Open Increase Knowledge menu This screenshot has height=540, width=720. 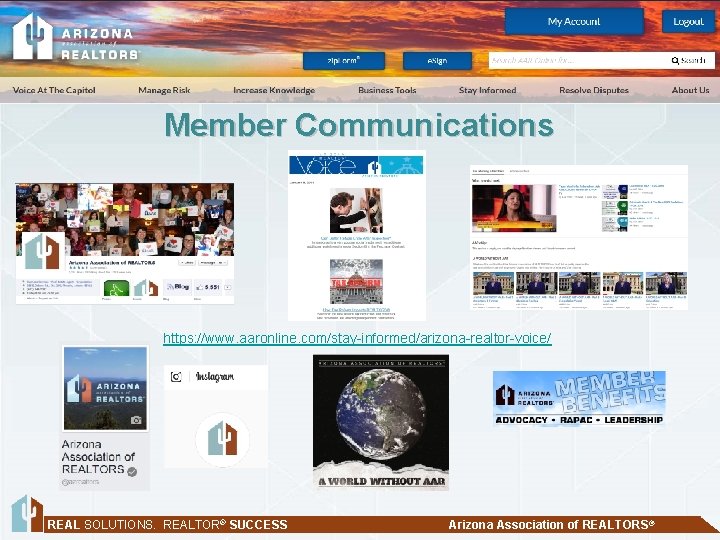click(x=274, y=90)
